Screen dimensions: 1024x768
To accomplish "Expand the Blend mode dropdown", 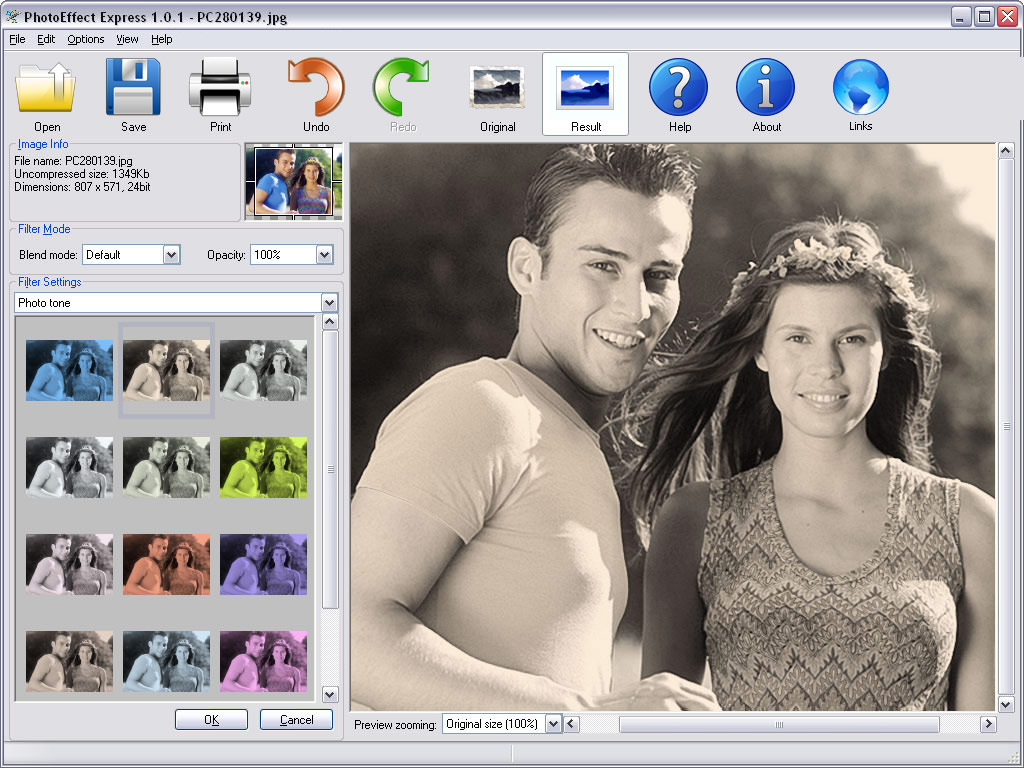I will pyautogui.click(x=171, y=255).
